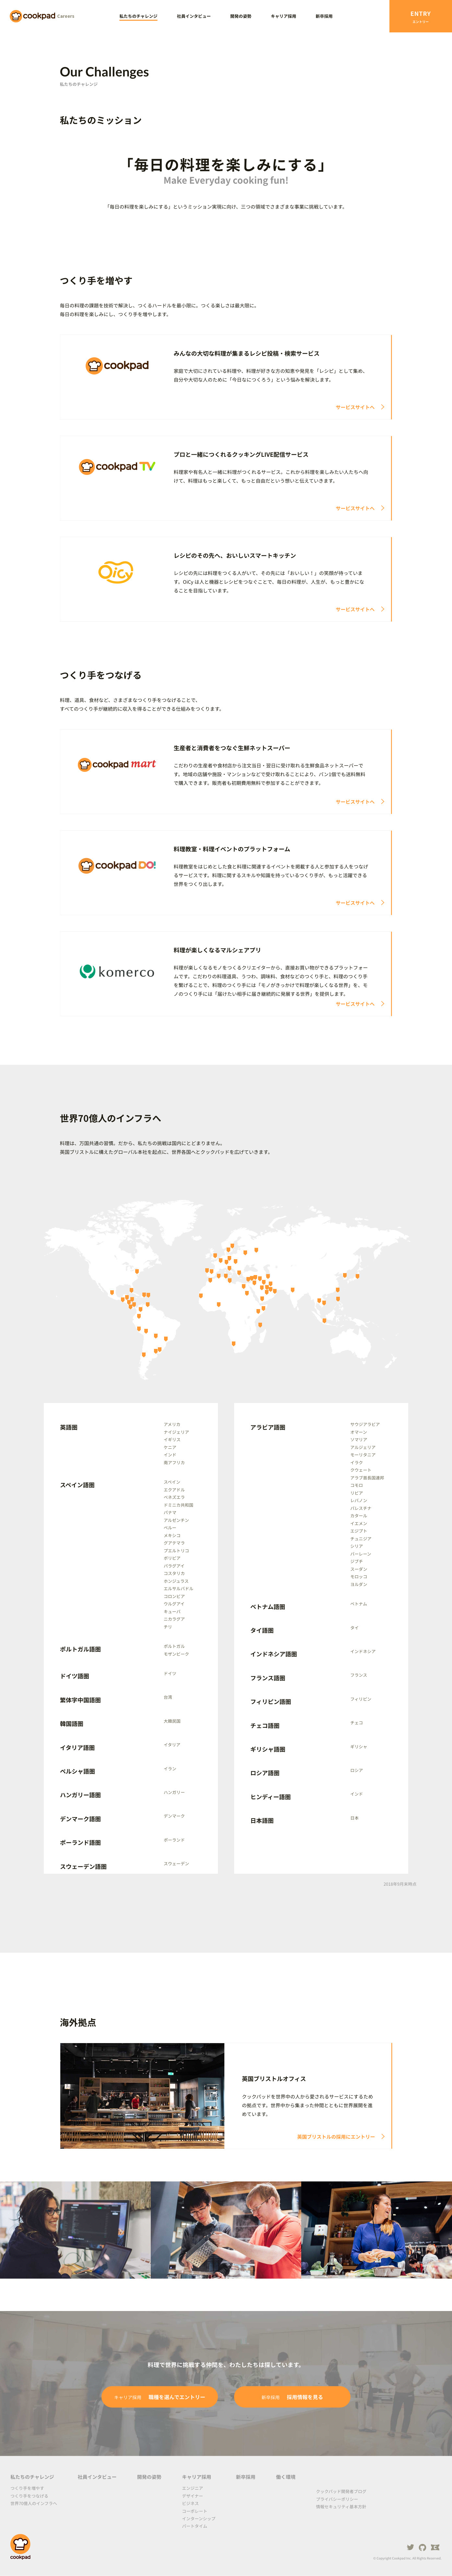The width and height of the screenshot is (452, 2576).
Task: Open 開発の姿勢 footer heading
Action: (x=149, y=2477)
